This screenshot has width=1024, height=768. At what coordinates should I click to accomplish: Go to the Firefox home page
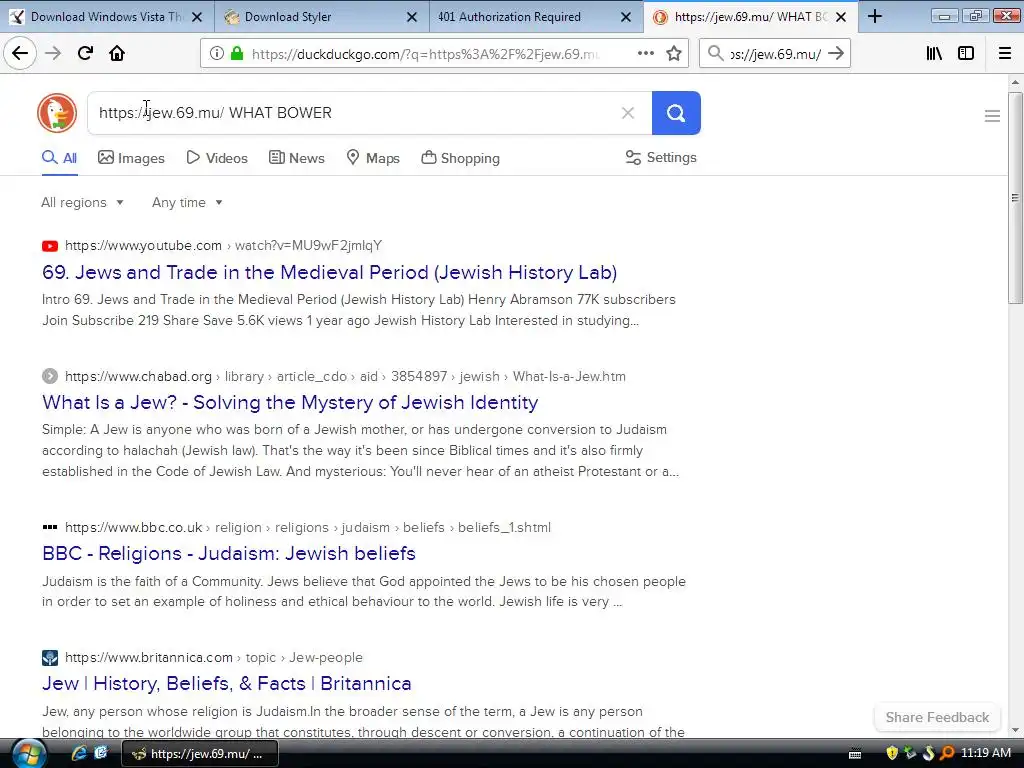coord(117,54)
